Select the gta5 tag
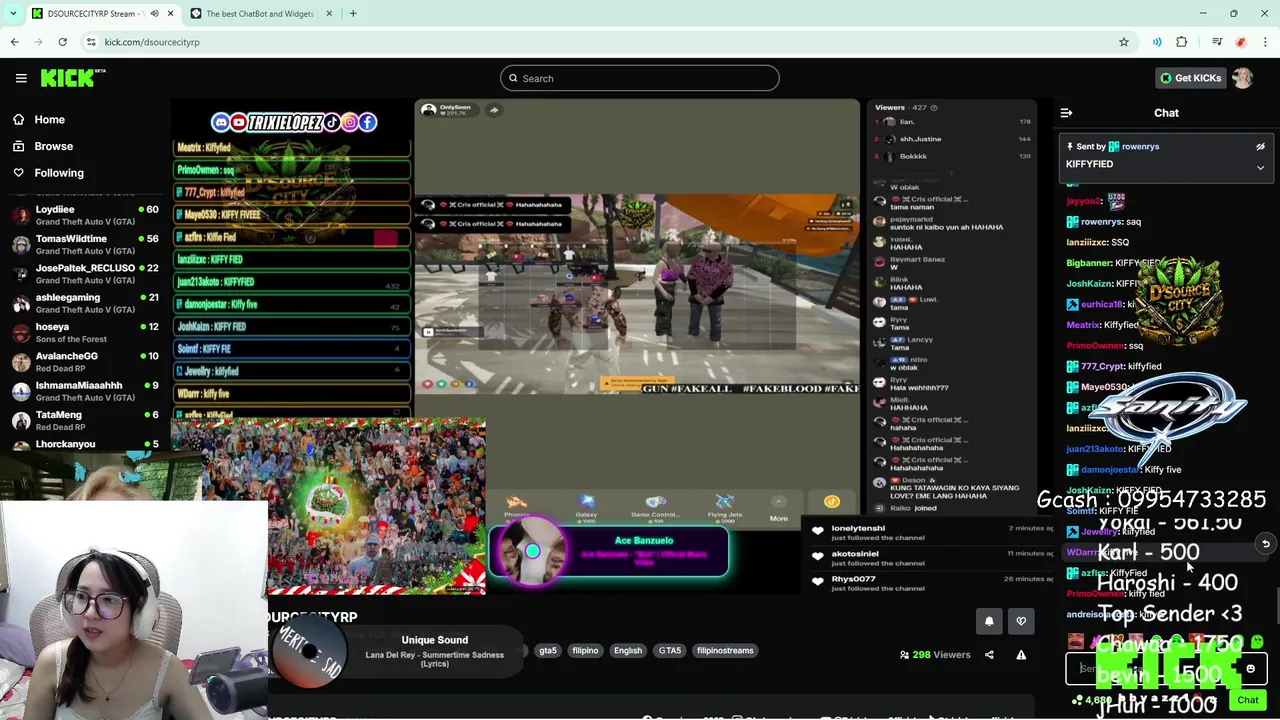The height and width of the screenshot is (720, 1280). pos(548,651)
